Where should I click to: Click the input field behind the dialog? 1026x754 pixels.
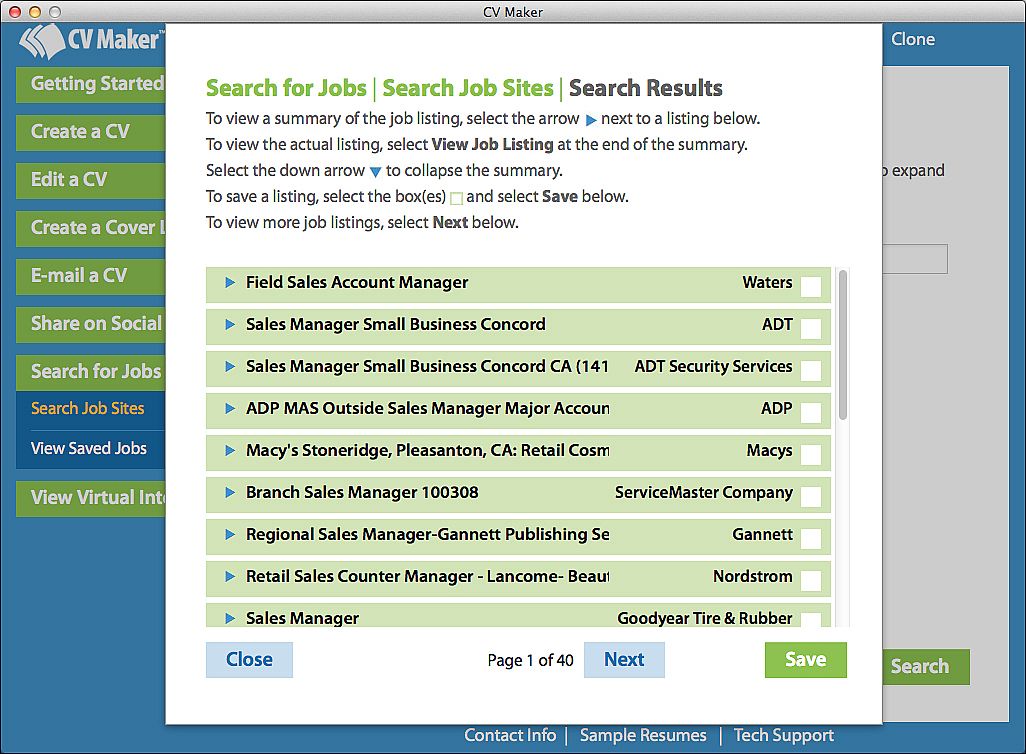coord(915,259)
